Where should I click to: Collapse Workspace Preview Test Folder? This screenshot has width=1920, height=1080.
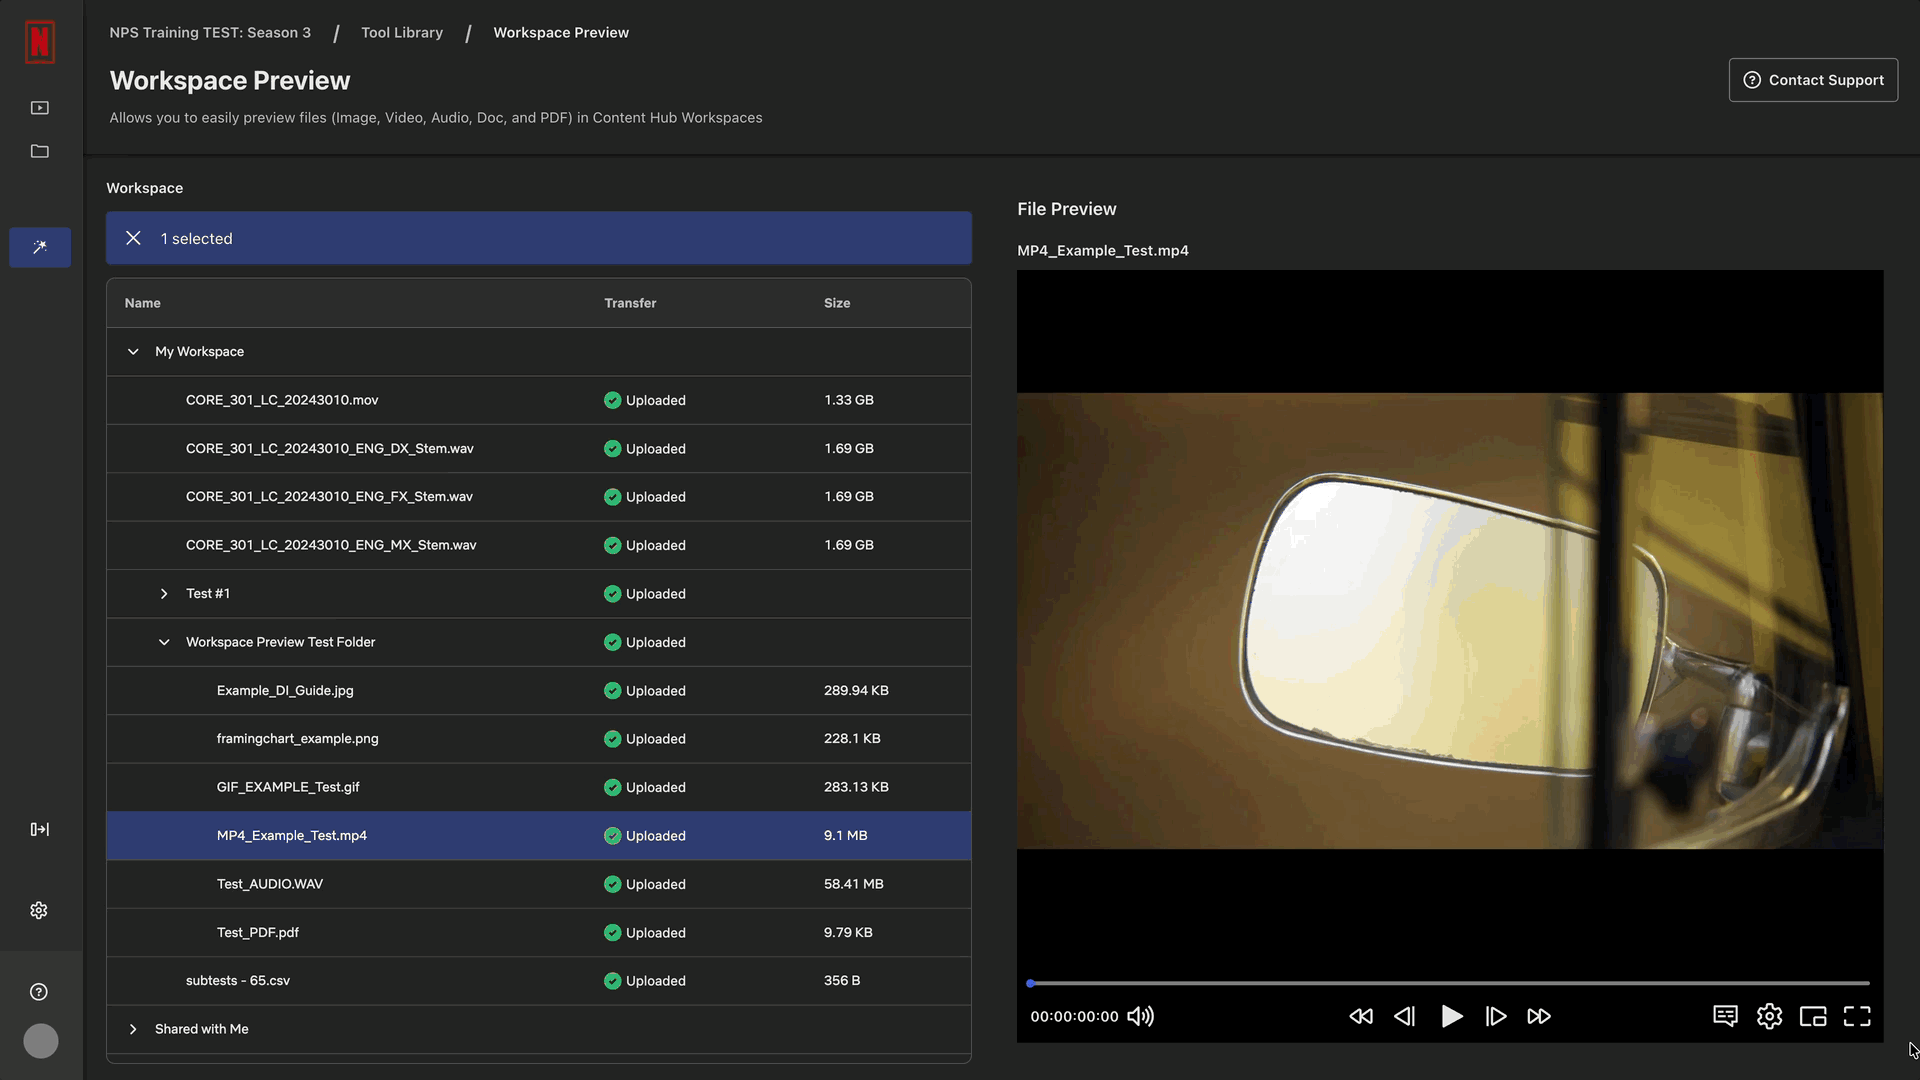[164, 642]
